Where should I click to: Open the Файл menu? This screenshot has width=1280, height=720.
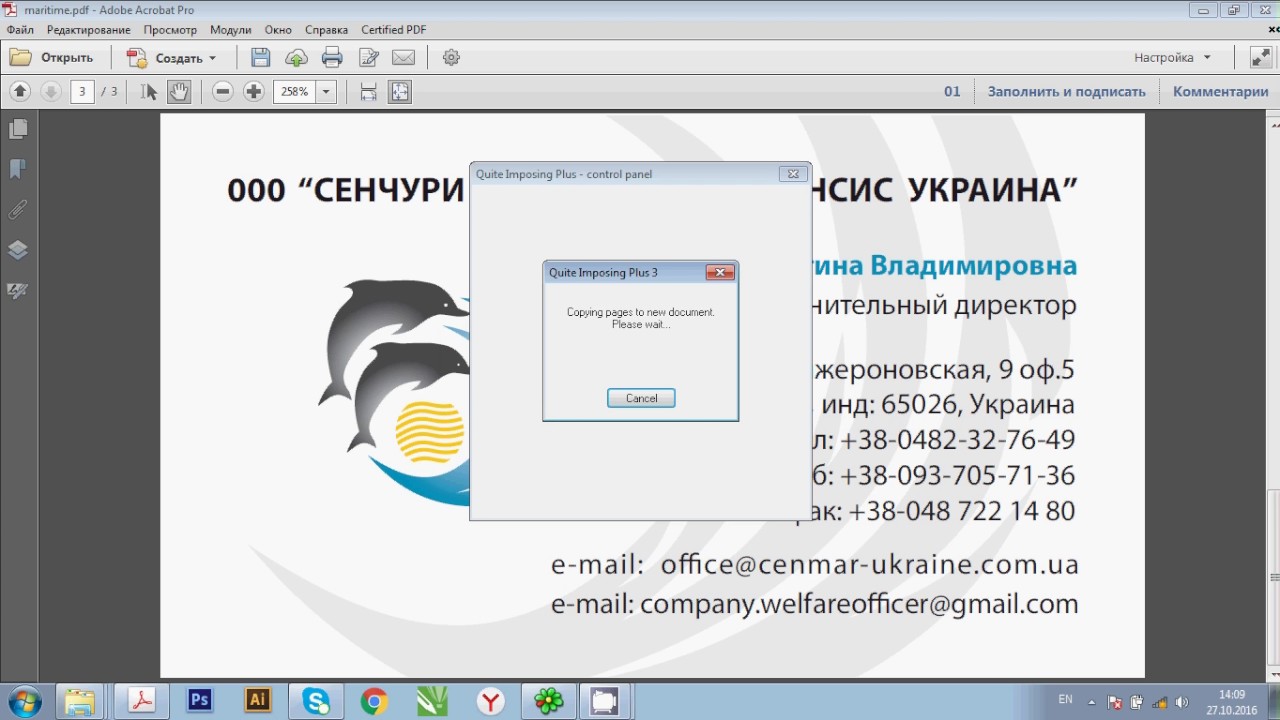click(x=20, y=30)
